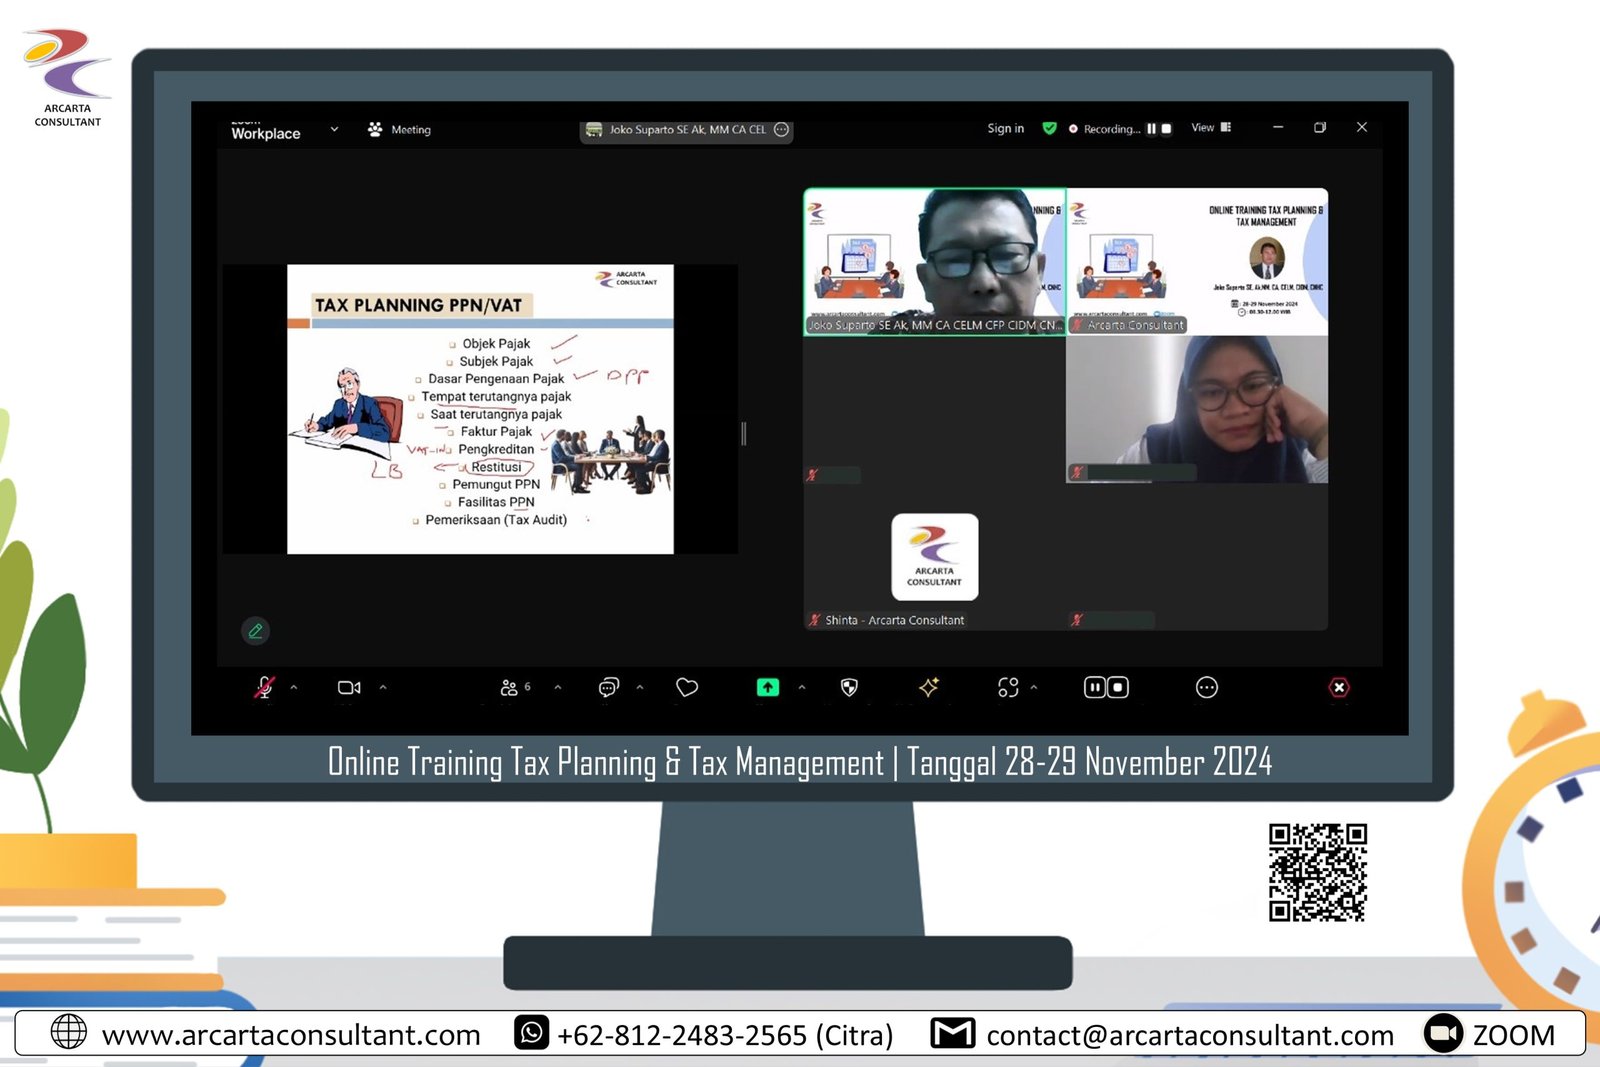Screen dimensions: 1600x1067
Task: Open the AI Companion sparkle icon
Action: click(929, 688)
